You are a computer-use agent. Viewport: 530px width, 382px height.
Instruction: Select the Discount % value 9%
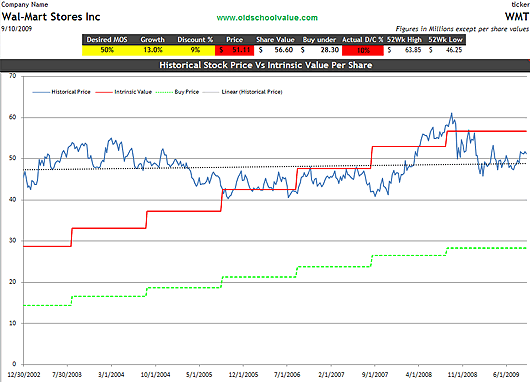pos(195,50)
